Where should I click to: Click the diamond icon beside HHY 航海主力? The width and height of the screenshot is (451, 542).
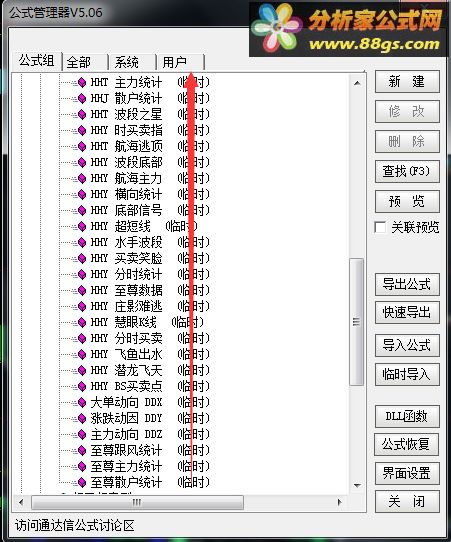(x=82, y=178)
